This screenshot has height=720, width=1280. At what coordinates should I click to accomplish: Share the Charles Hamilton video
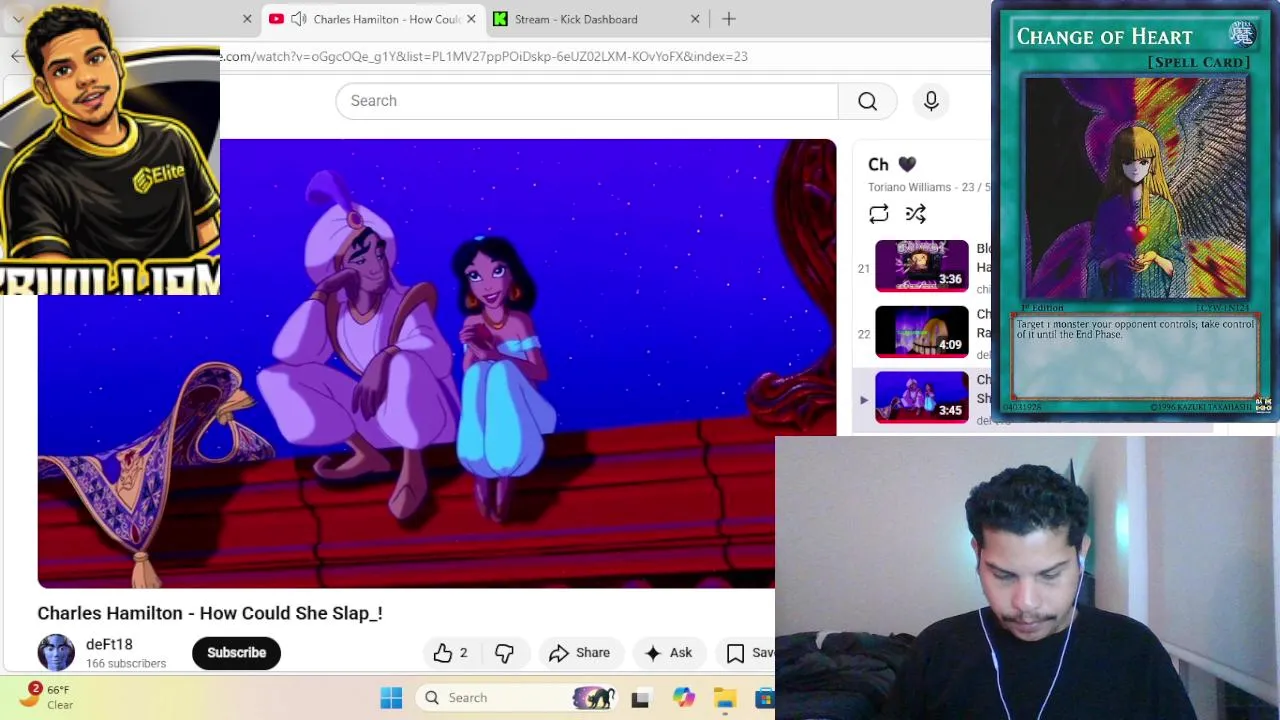pyautogui.click(x=579, y=653)
